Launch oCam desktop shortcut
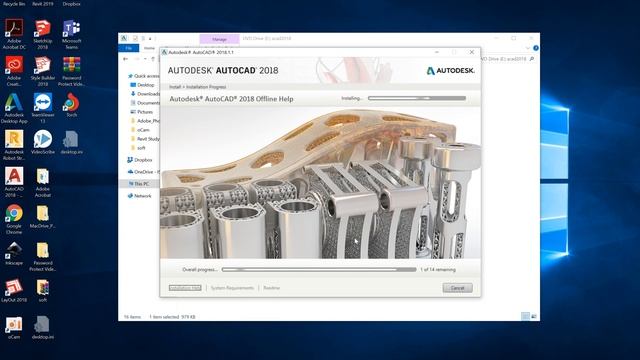Image resolution: width=640 pixels, height=360 pixels. coord(14,327)
